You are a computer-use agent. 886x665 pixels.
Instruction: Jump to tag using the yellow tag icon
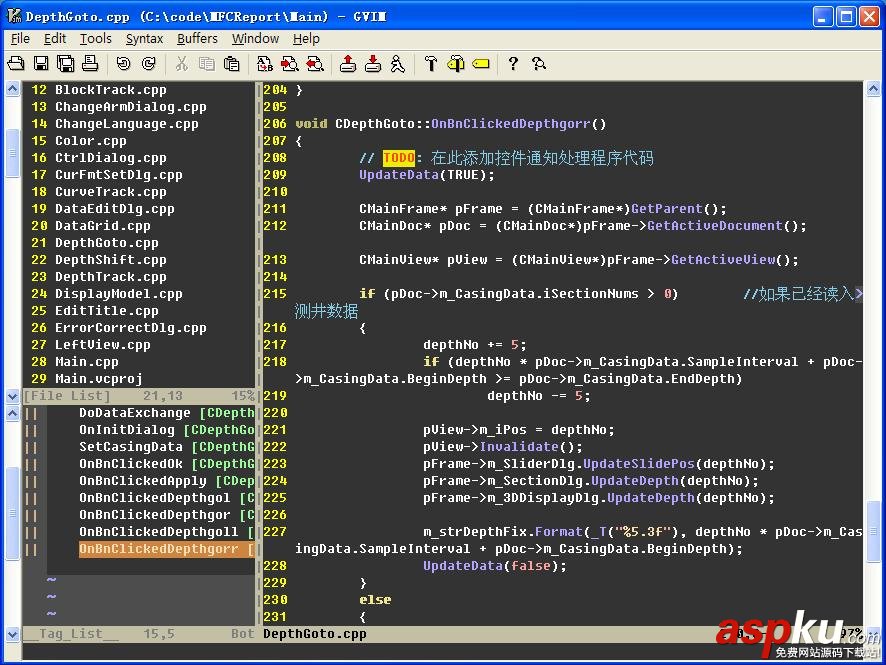pyautogui.click(x=481, y=64)
